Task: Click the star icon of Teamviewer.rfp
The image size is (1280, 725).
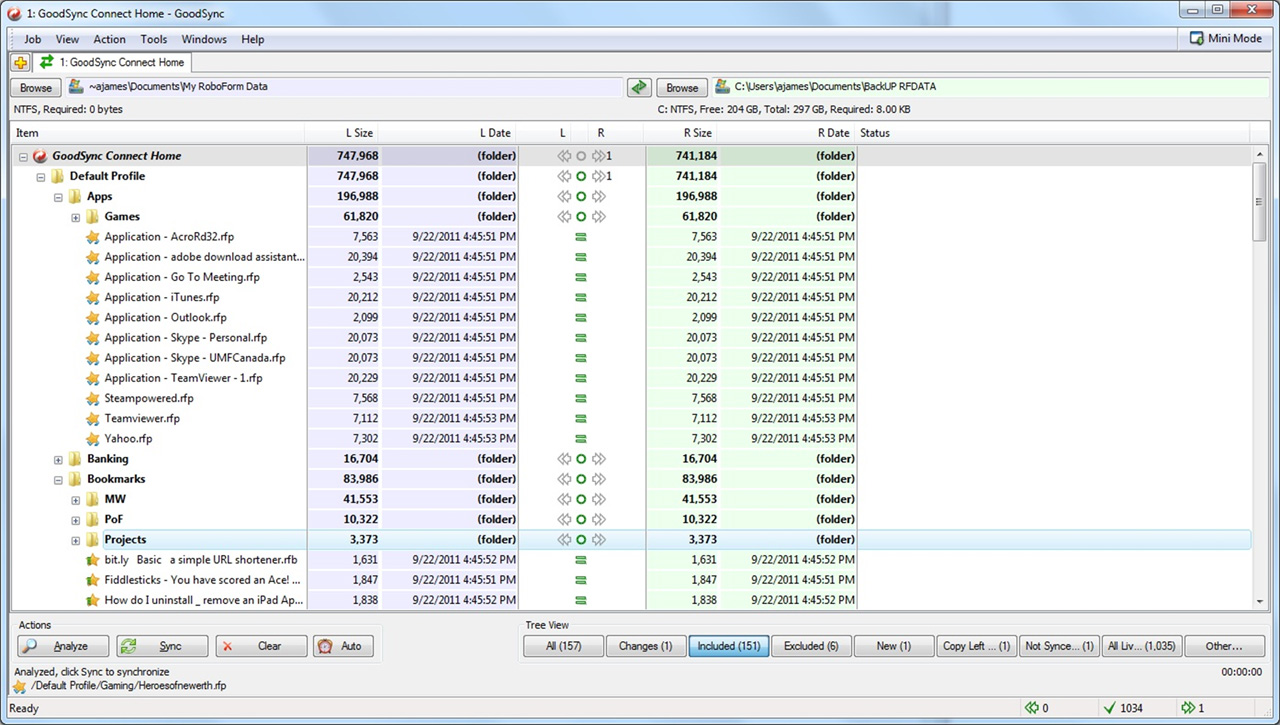Action: click(x=93, y=419)
